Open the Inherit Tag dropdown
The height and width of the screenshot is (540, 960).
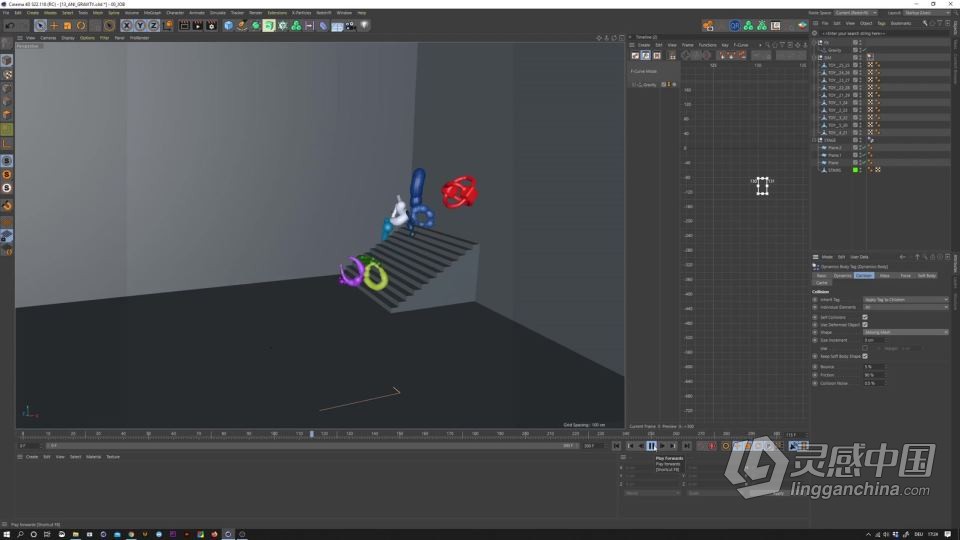[x=906, y=299]
